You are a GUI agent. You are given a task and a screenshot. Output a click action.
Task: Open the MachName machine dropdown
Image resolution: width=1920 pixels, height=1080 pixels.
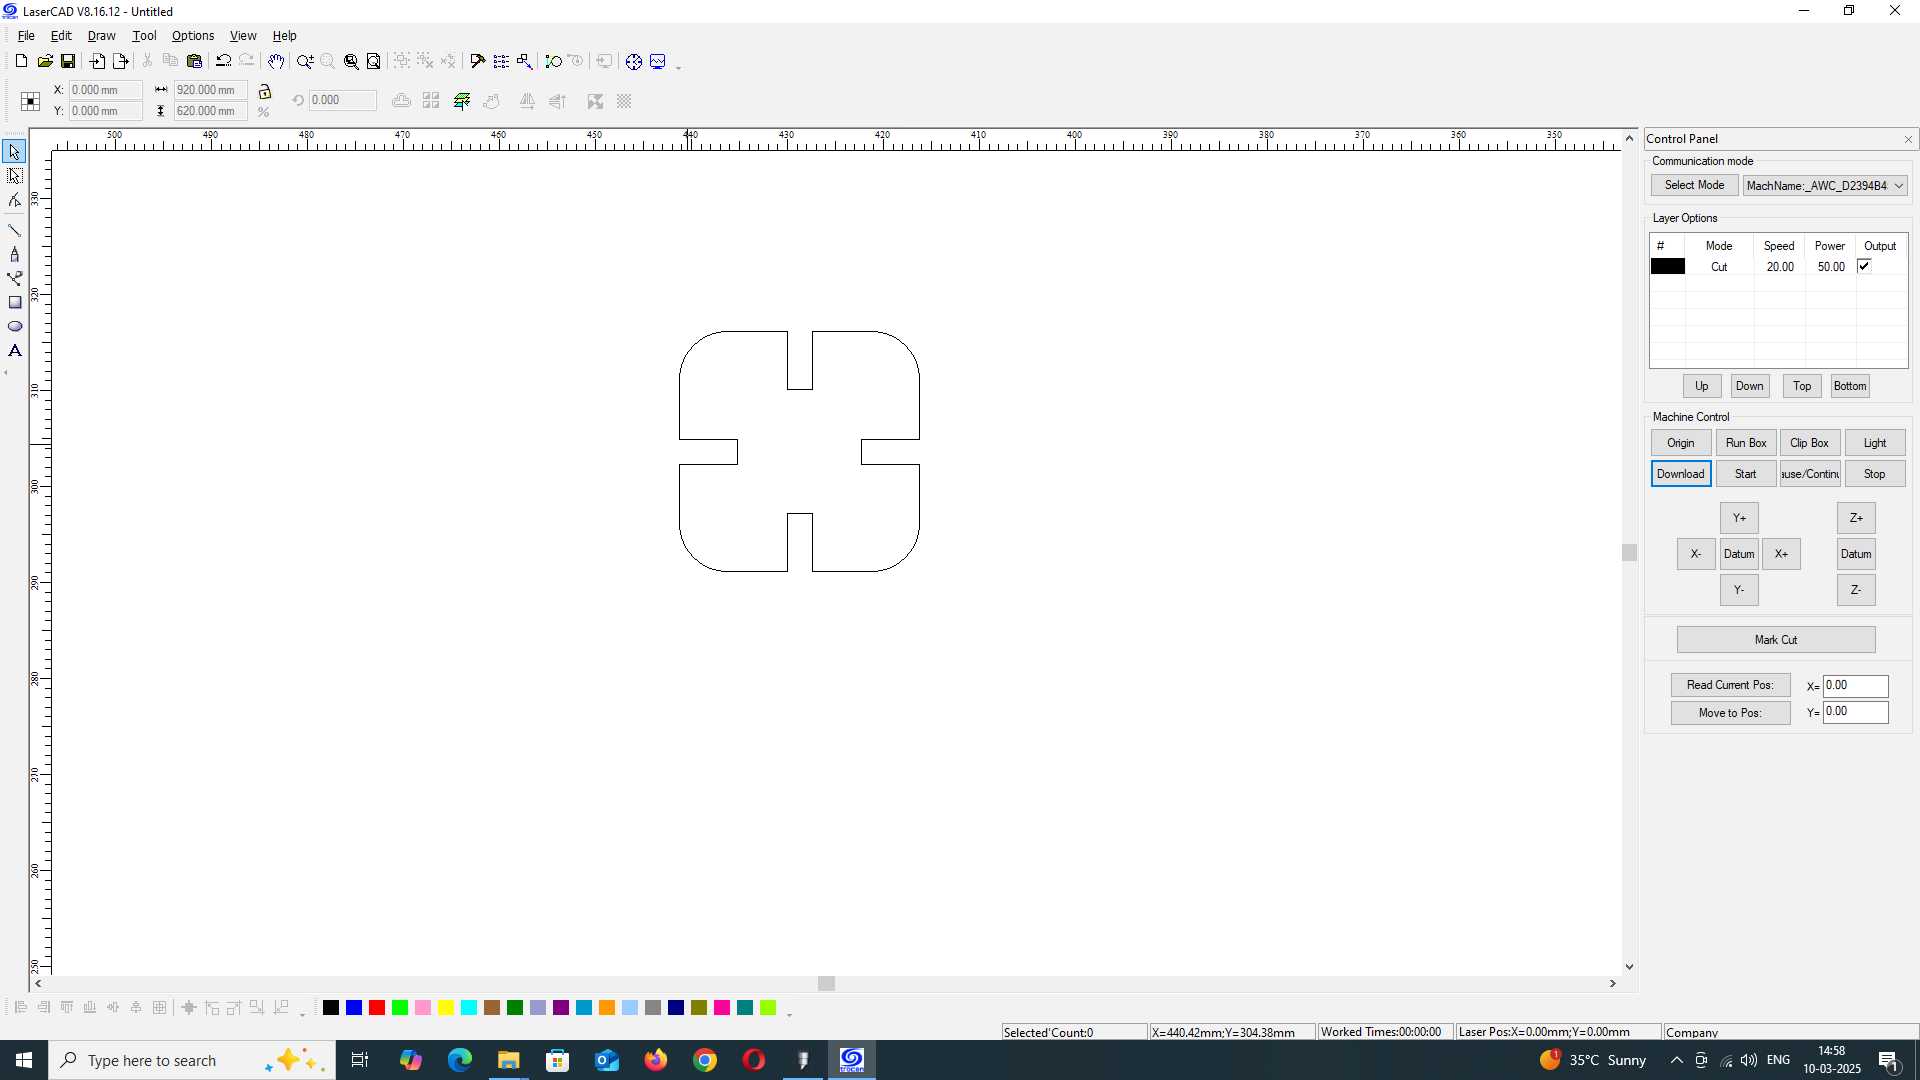[x=1825, y=185]
